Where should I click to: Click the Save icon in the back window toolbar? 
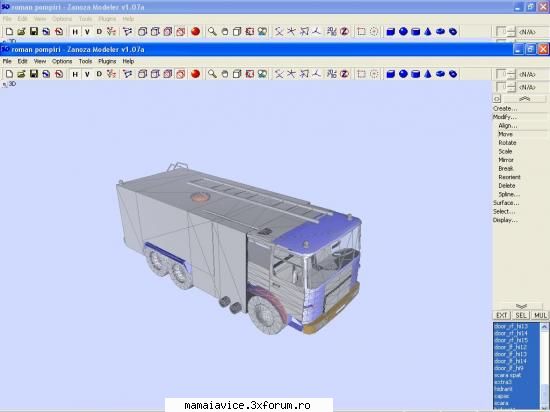(34, 32)
